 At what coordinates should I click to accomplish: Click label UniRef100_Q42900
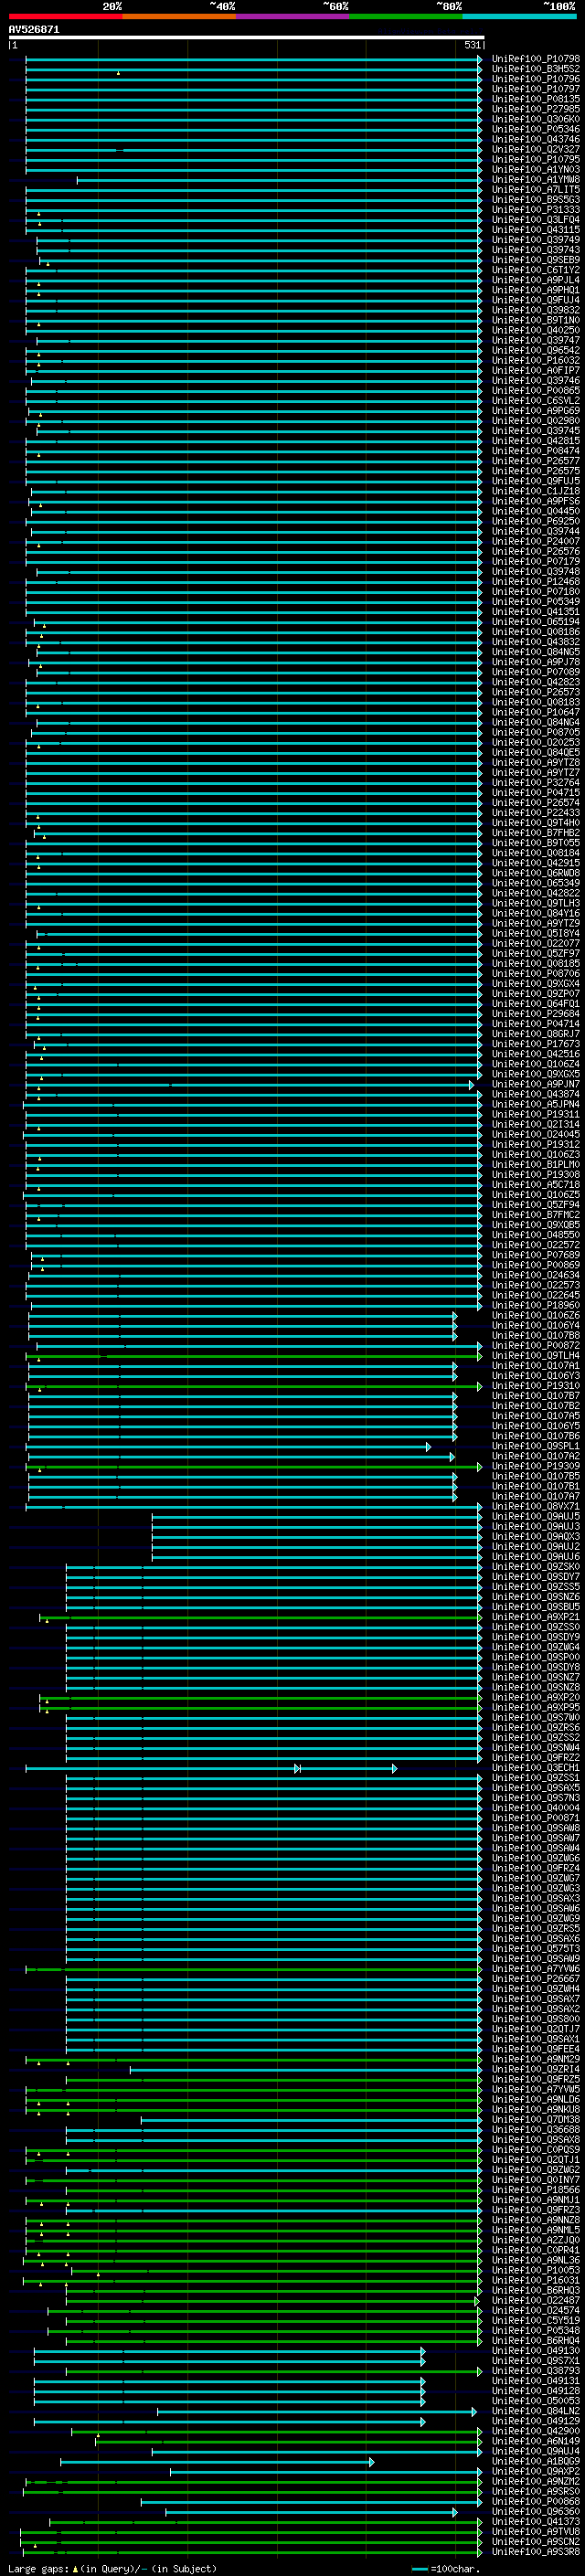[536, 2431]
